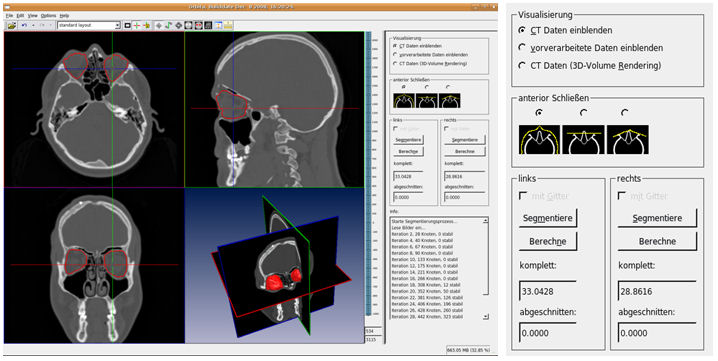Viewport: 718px width, 361px height.
Task: Expand the small arrow next to redo
Action: point(50,25)
